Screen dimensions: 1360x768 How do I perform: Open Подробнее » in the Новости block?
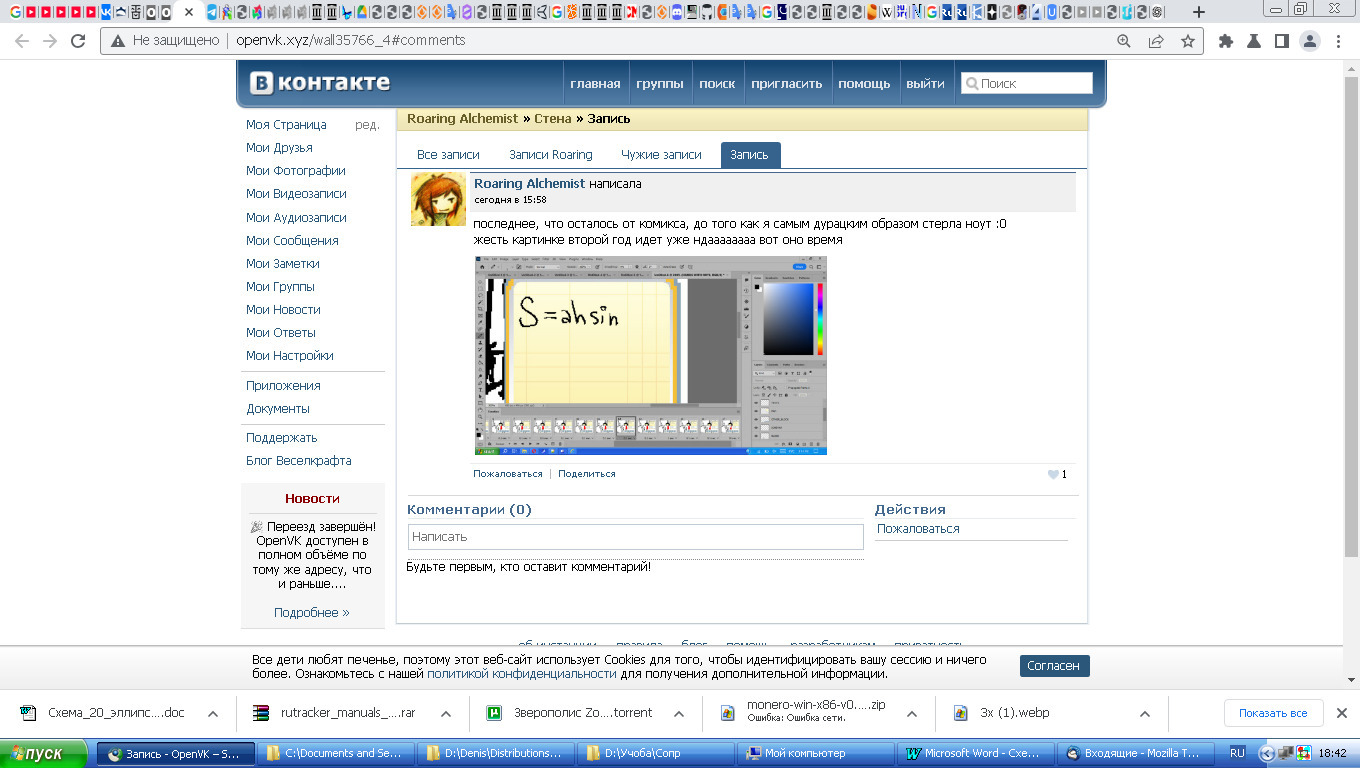tap(312, 613)
